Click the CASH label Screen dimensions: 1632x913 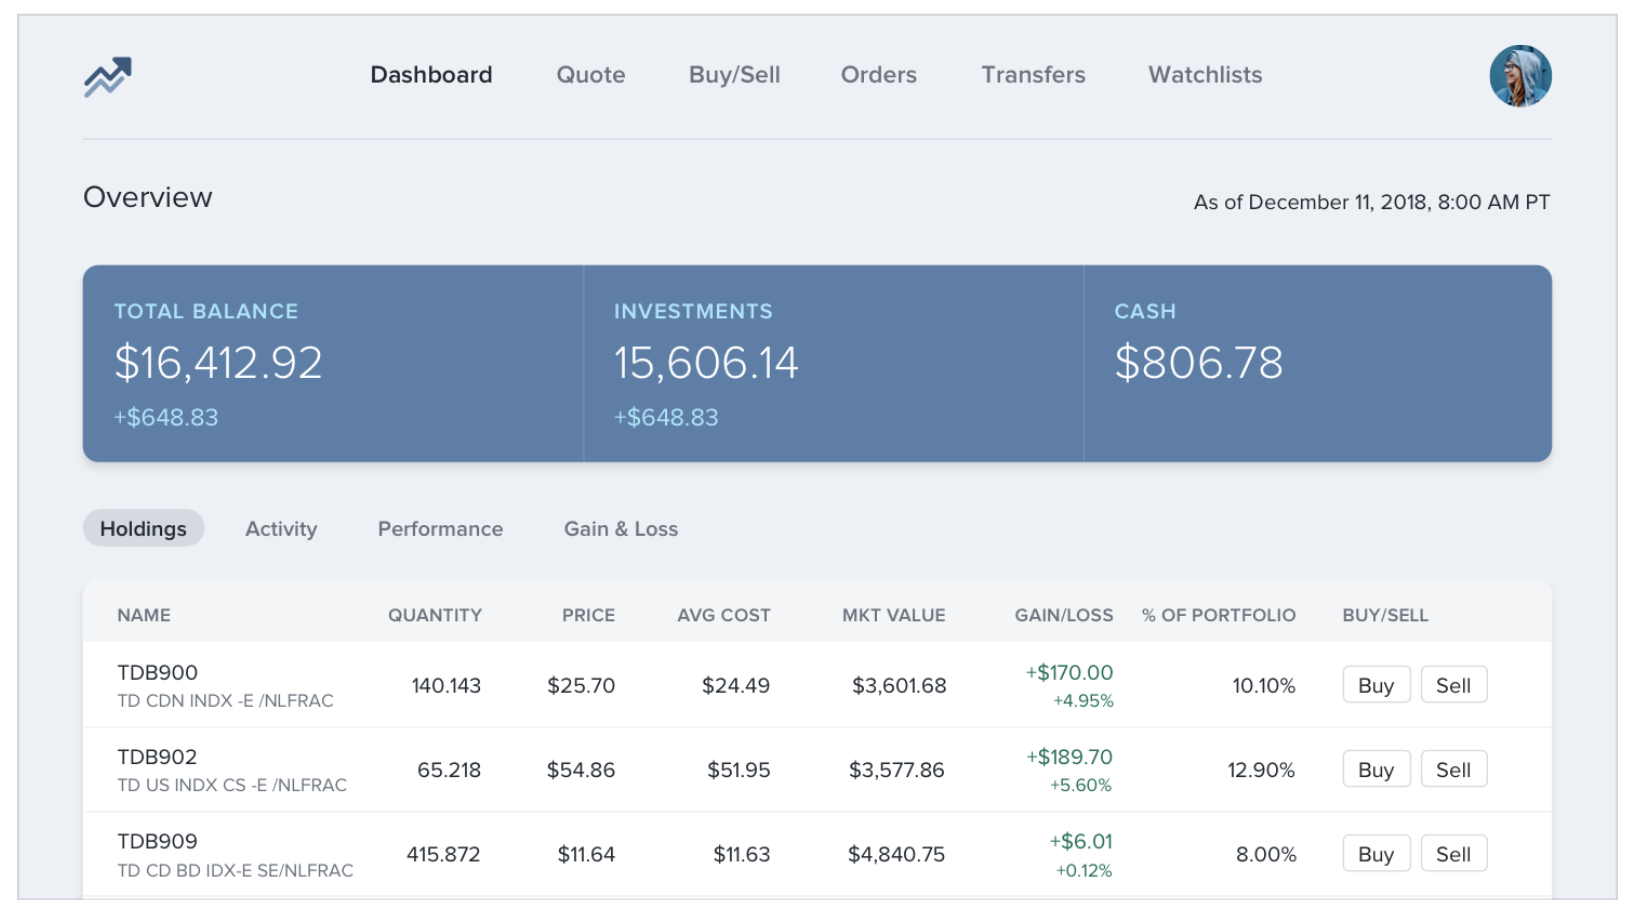1145,311
